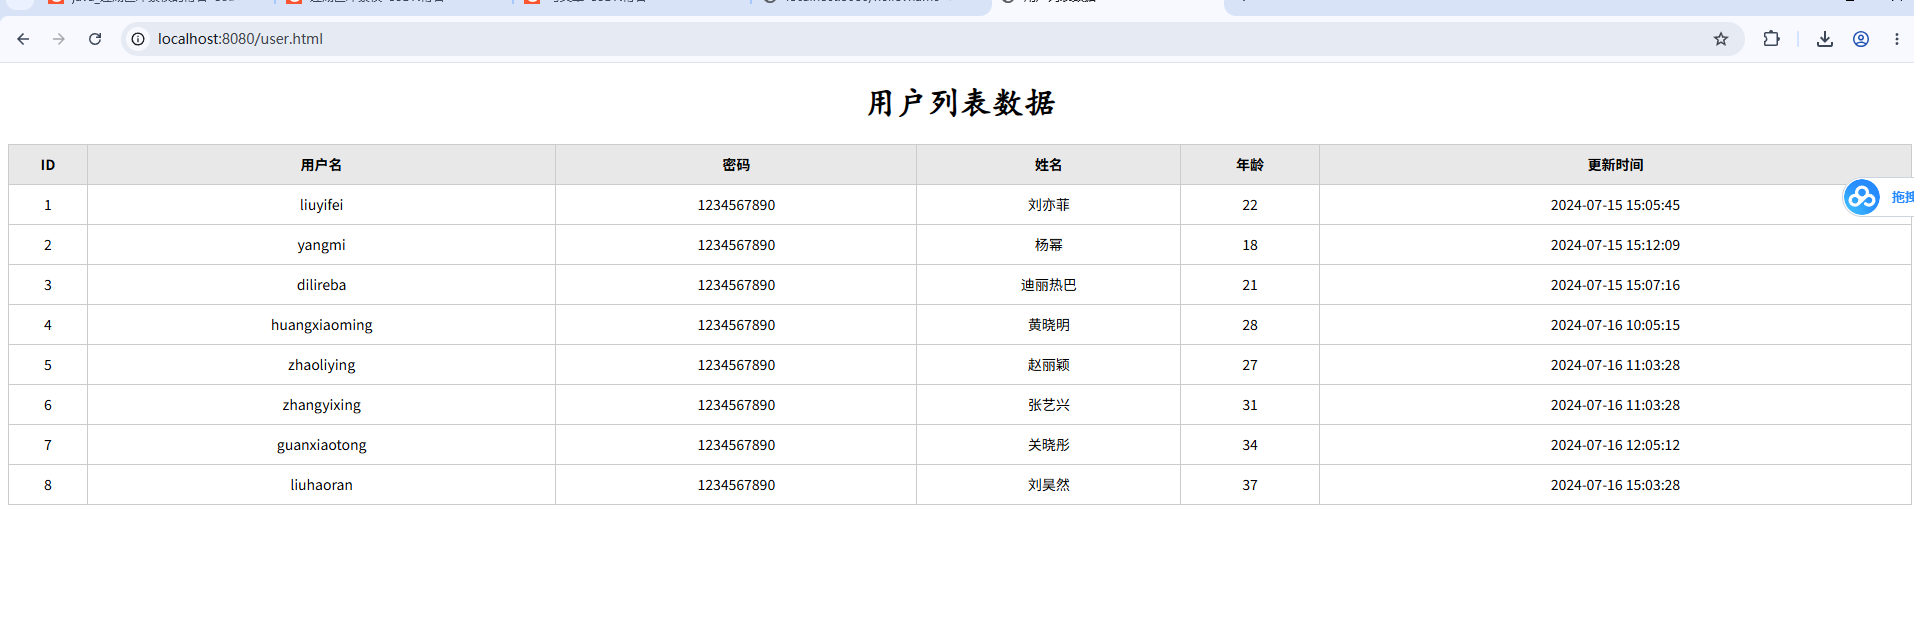This screenshot has height=632, width=1914.
Task: Click age value 21
Action: 1250,285
